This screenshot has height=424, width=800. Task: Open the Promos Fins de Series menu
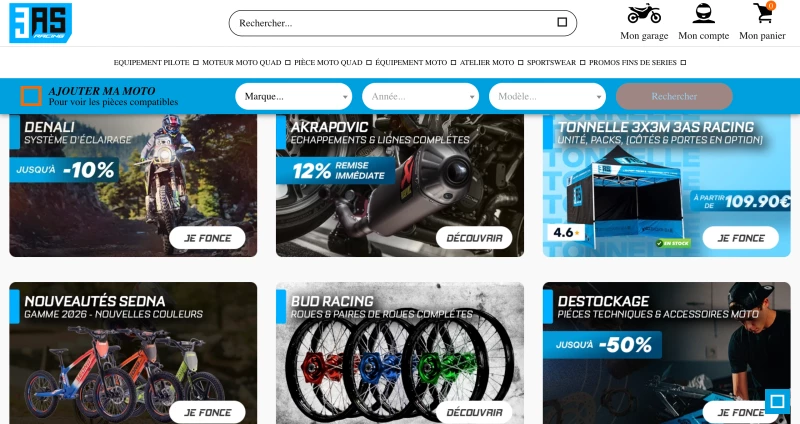(633, 63)
